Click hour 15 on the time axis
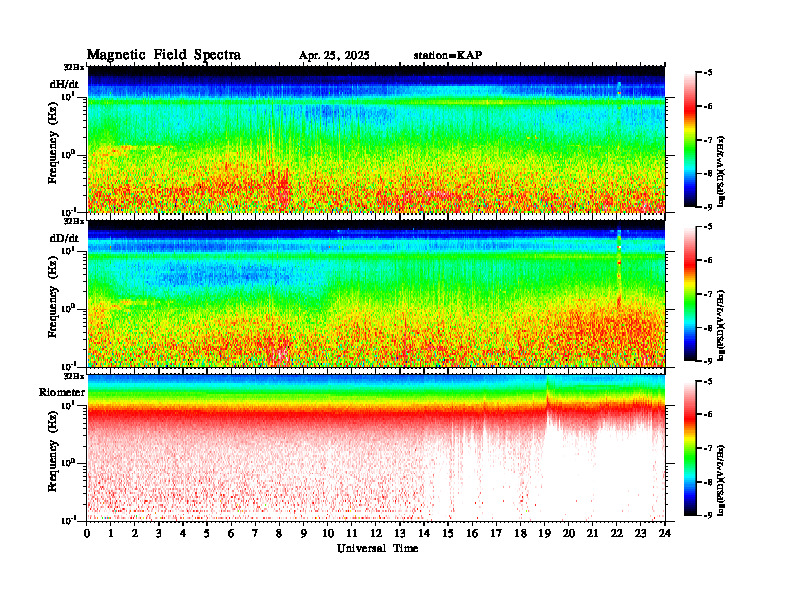Image resolution: width=792 pixels, height=612 pixels. (448, 533)
